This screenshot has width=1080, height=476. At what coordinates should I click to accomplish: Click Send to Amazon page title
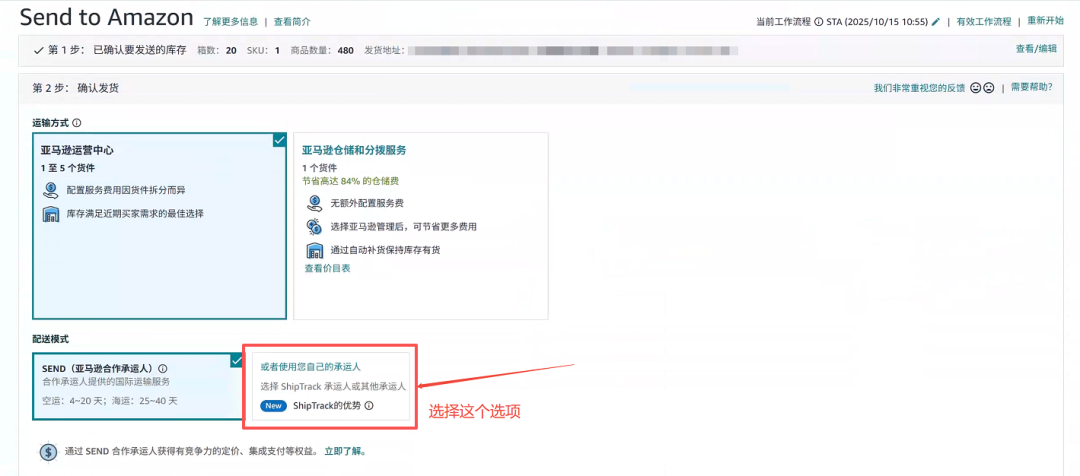tap(107, 17)
